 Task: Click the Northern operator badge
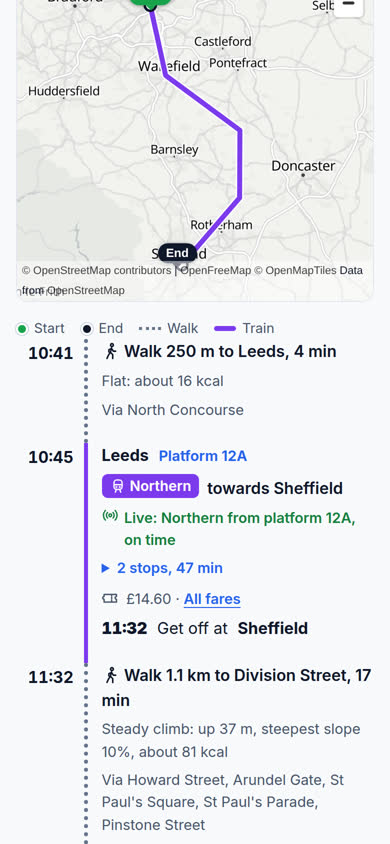coord(151,486)
